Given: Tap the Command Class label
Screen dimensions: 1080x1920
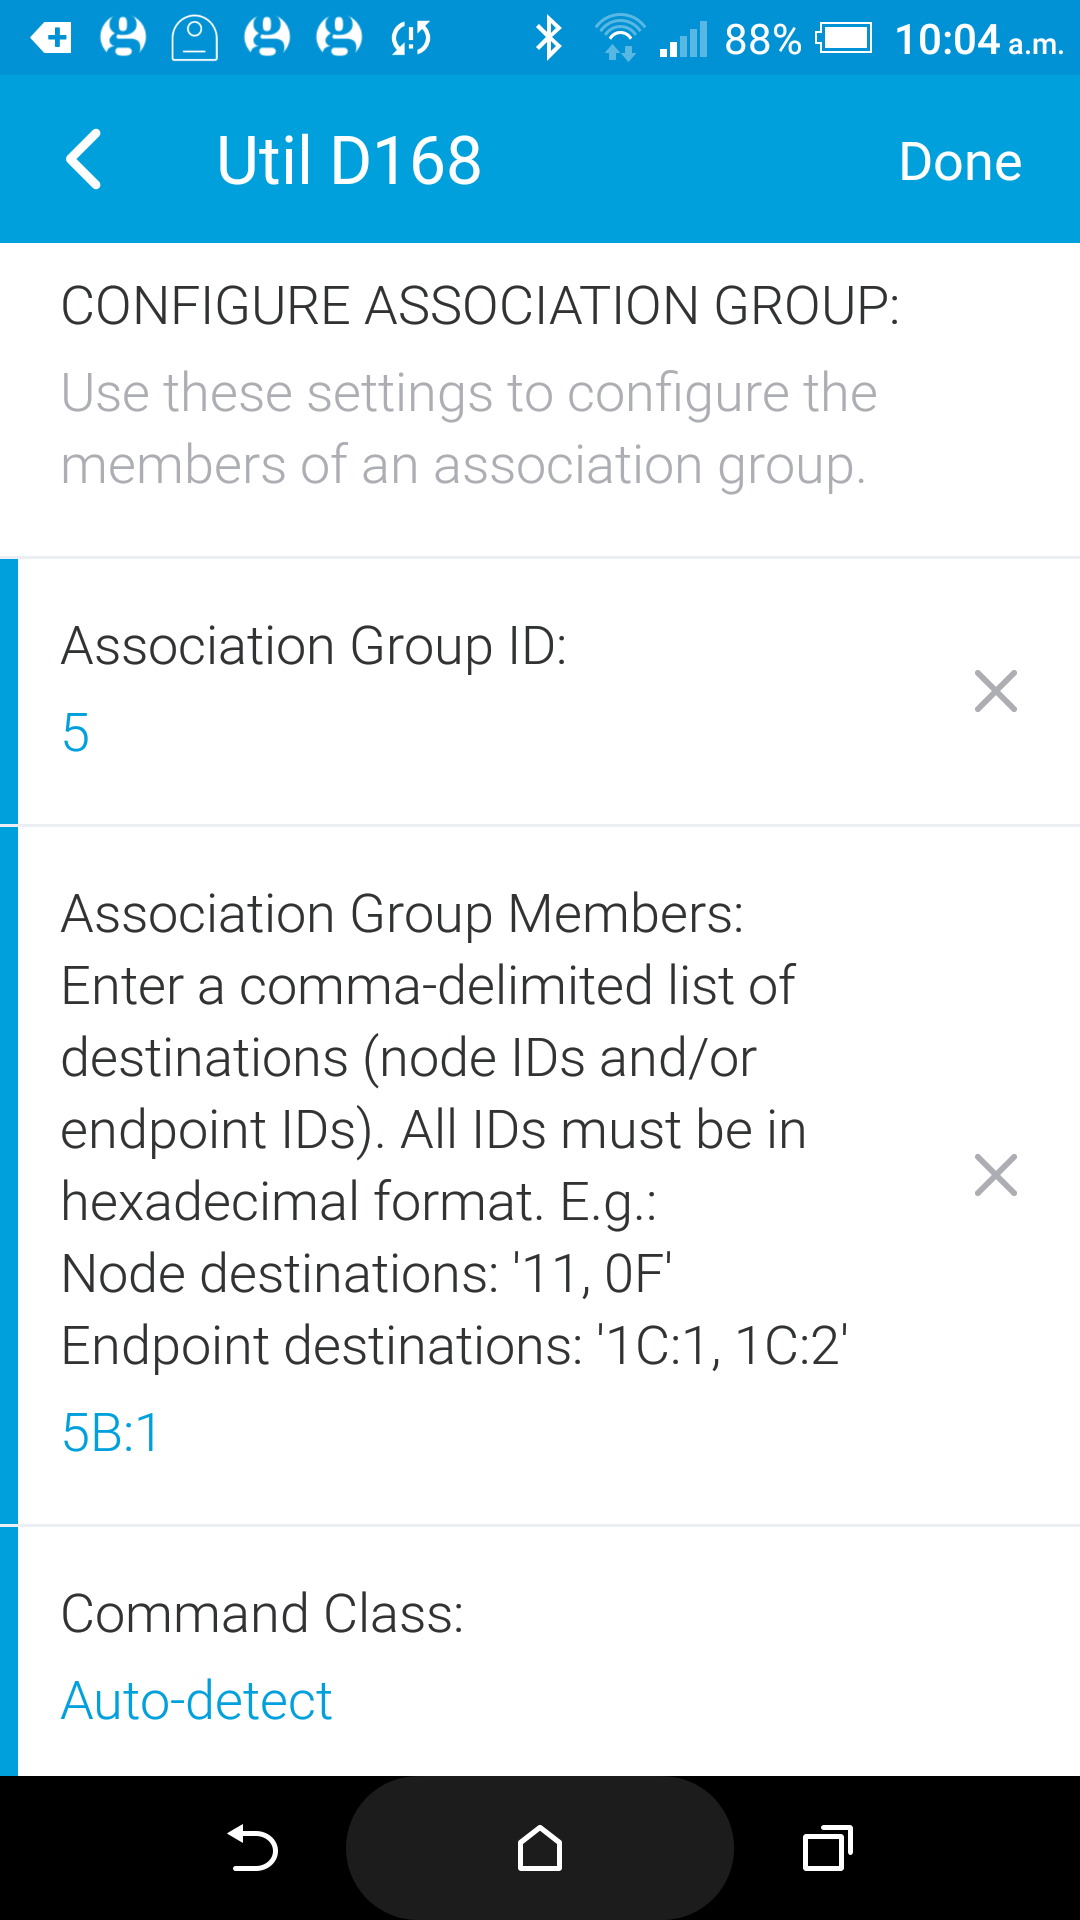Looking at the screenshot, I should click(263, 1613).
